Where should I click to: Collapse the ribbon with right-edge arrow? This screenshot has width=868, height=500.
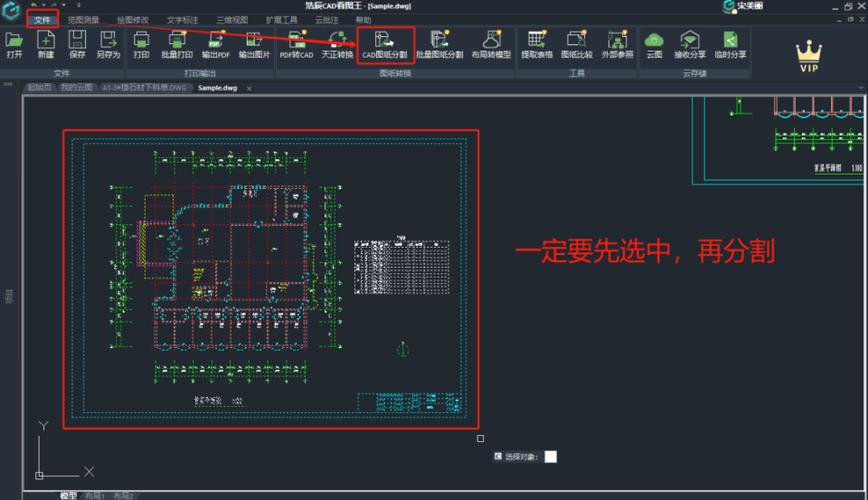861,88
